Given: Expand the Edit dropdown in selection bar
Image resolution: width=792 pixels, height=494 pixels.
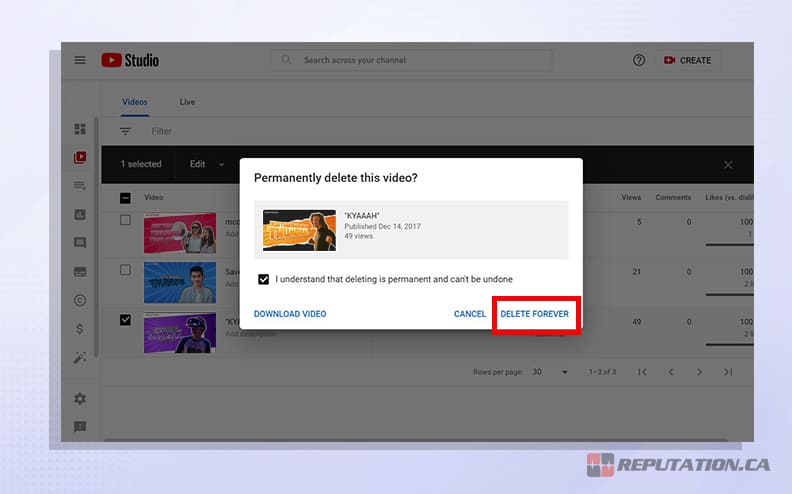Looking at the screenshot, I should [x=207, y=164].
